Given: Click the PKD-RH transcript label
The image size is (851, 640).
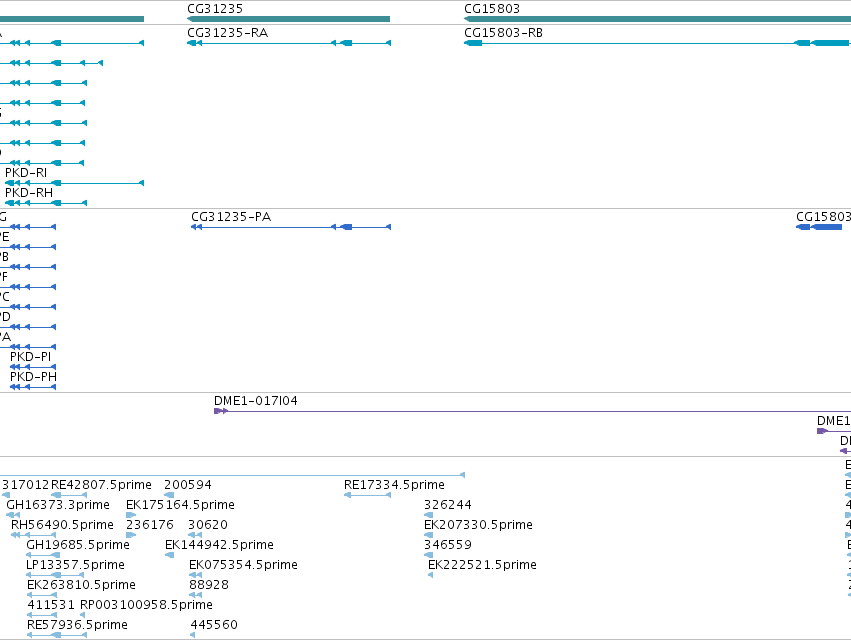Looking at the screenshot, I should tap(29, 193).
